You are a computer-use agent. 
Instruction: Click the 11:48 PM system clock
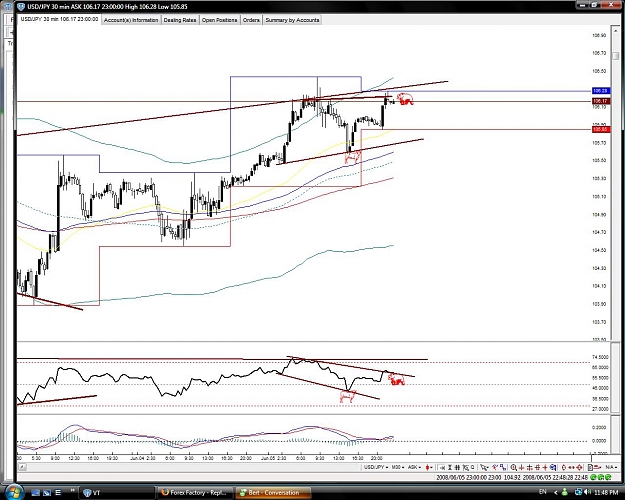(x=606, y=492)
